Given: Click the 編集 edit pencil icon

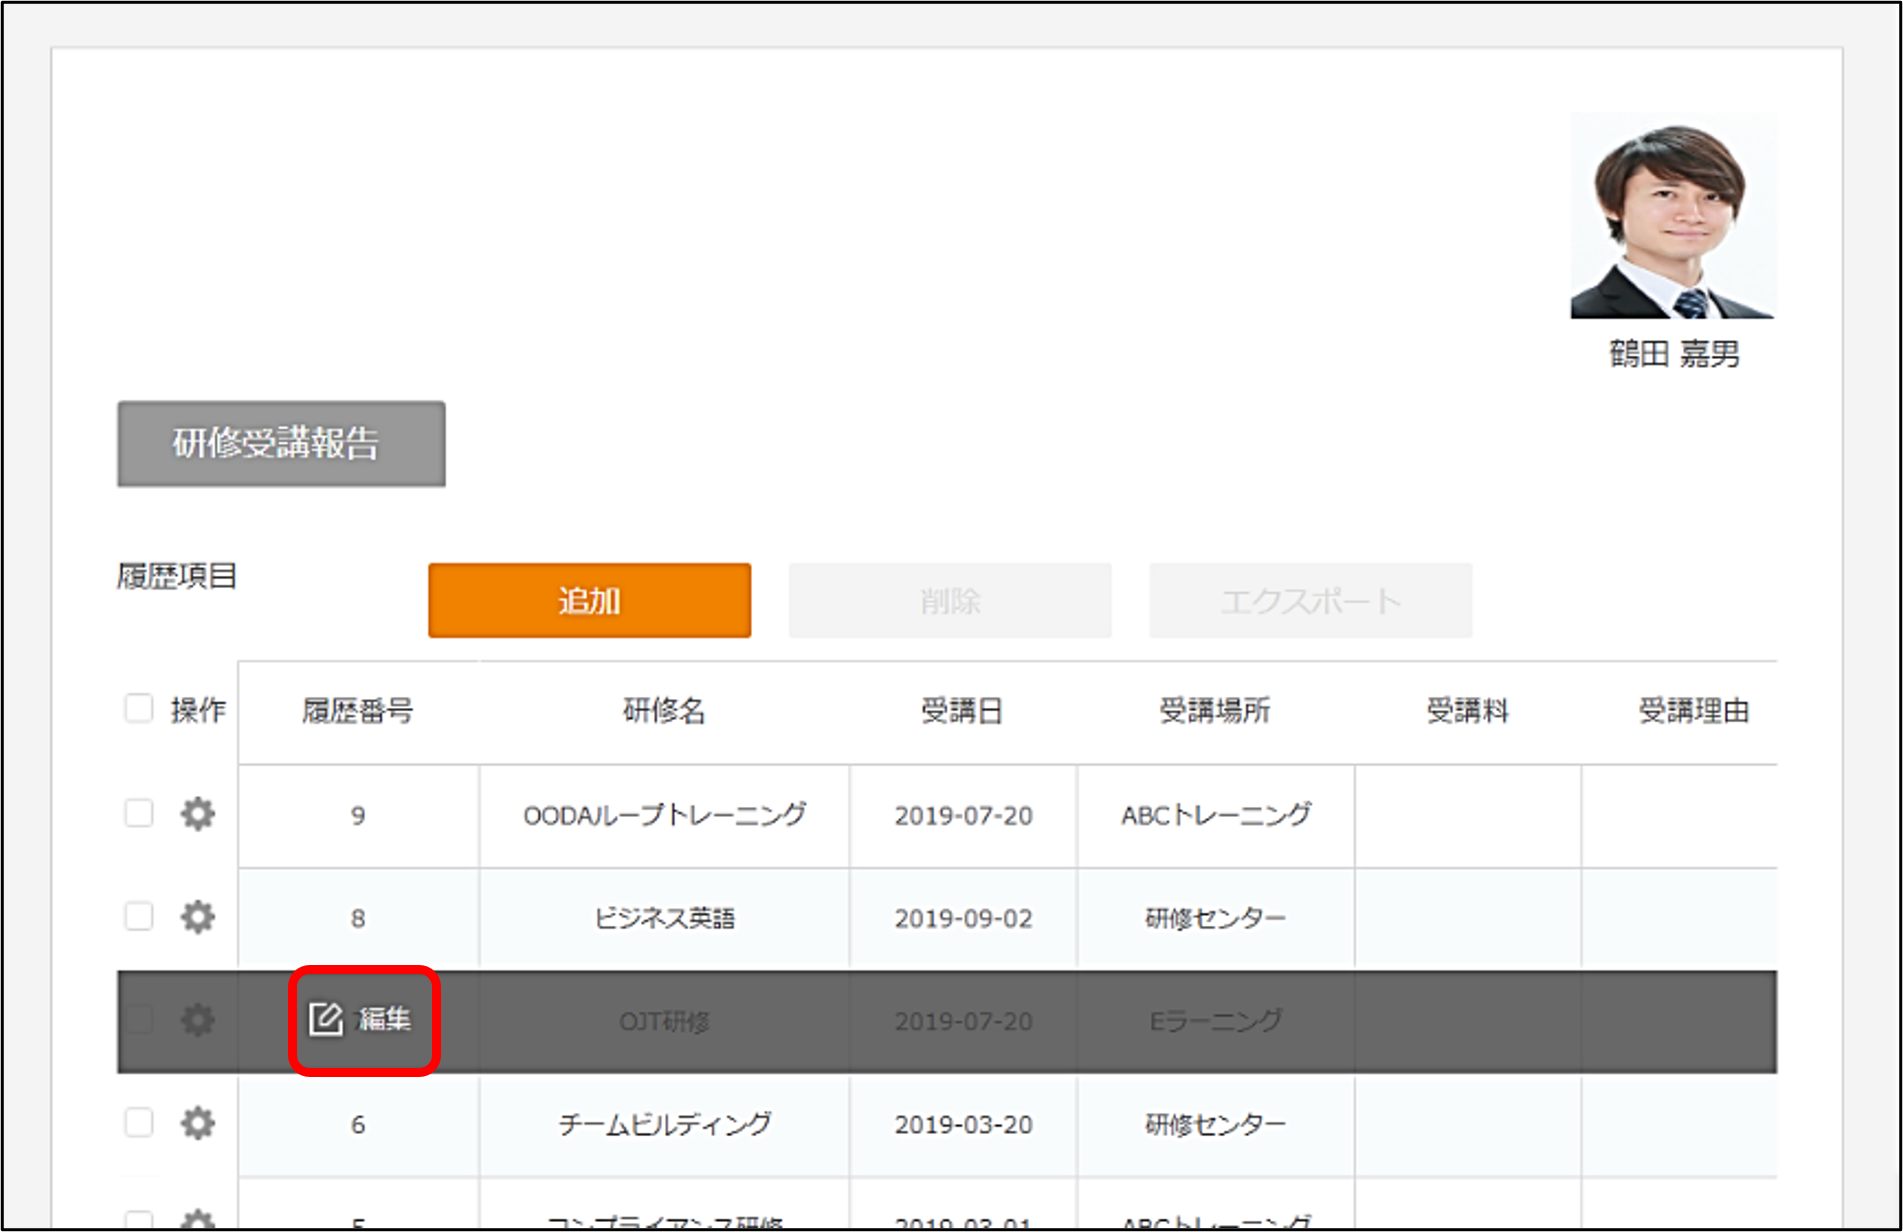Looking at the screenshot, I should click(326, 1019).
